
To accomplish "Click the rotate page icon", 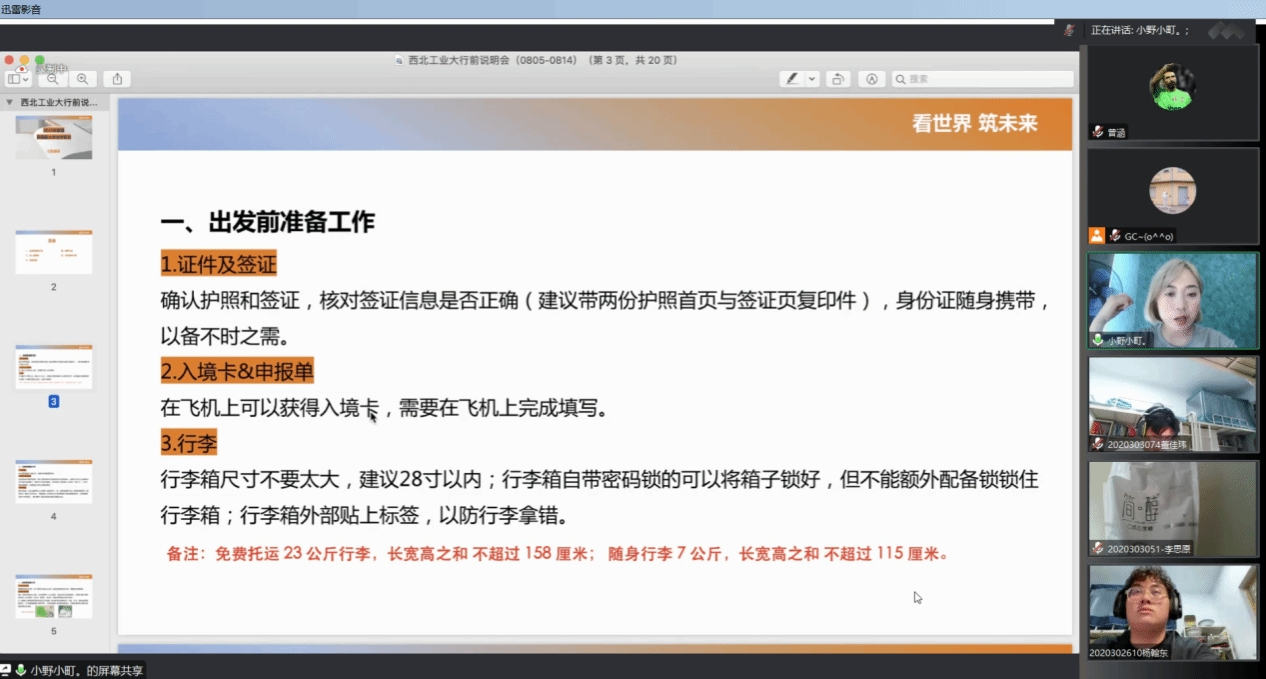I will point(838,79).
